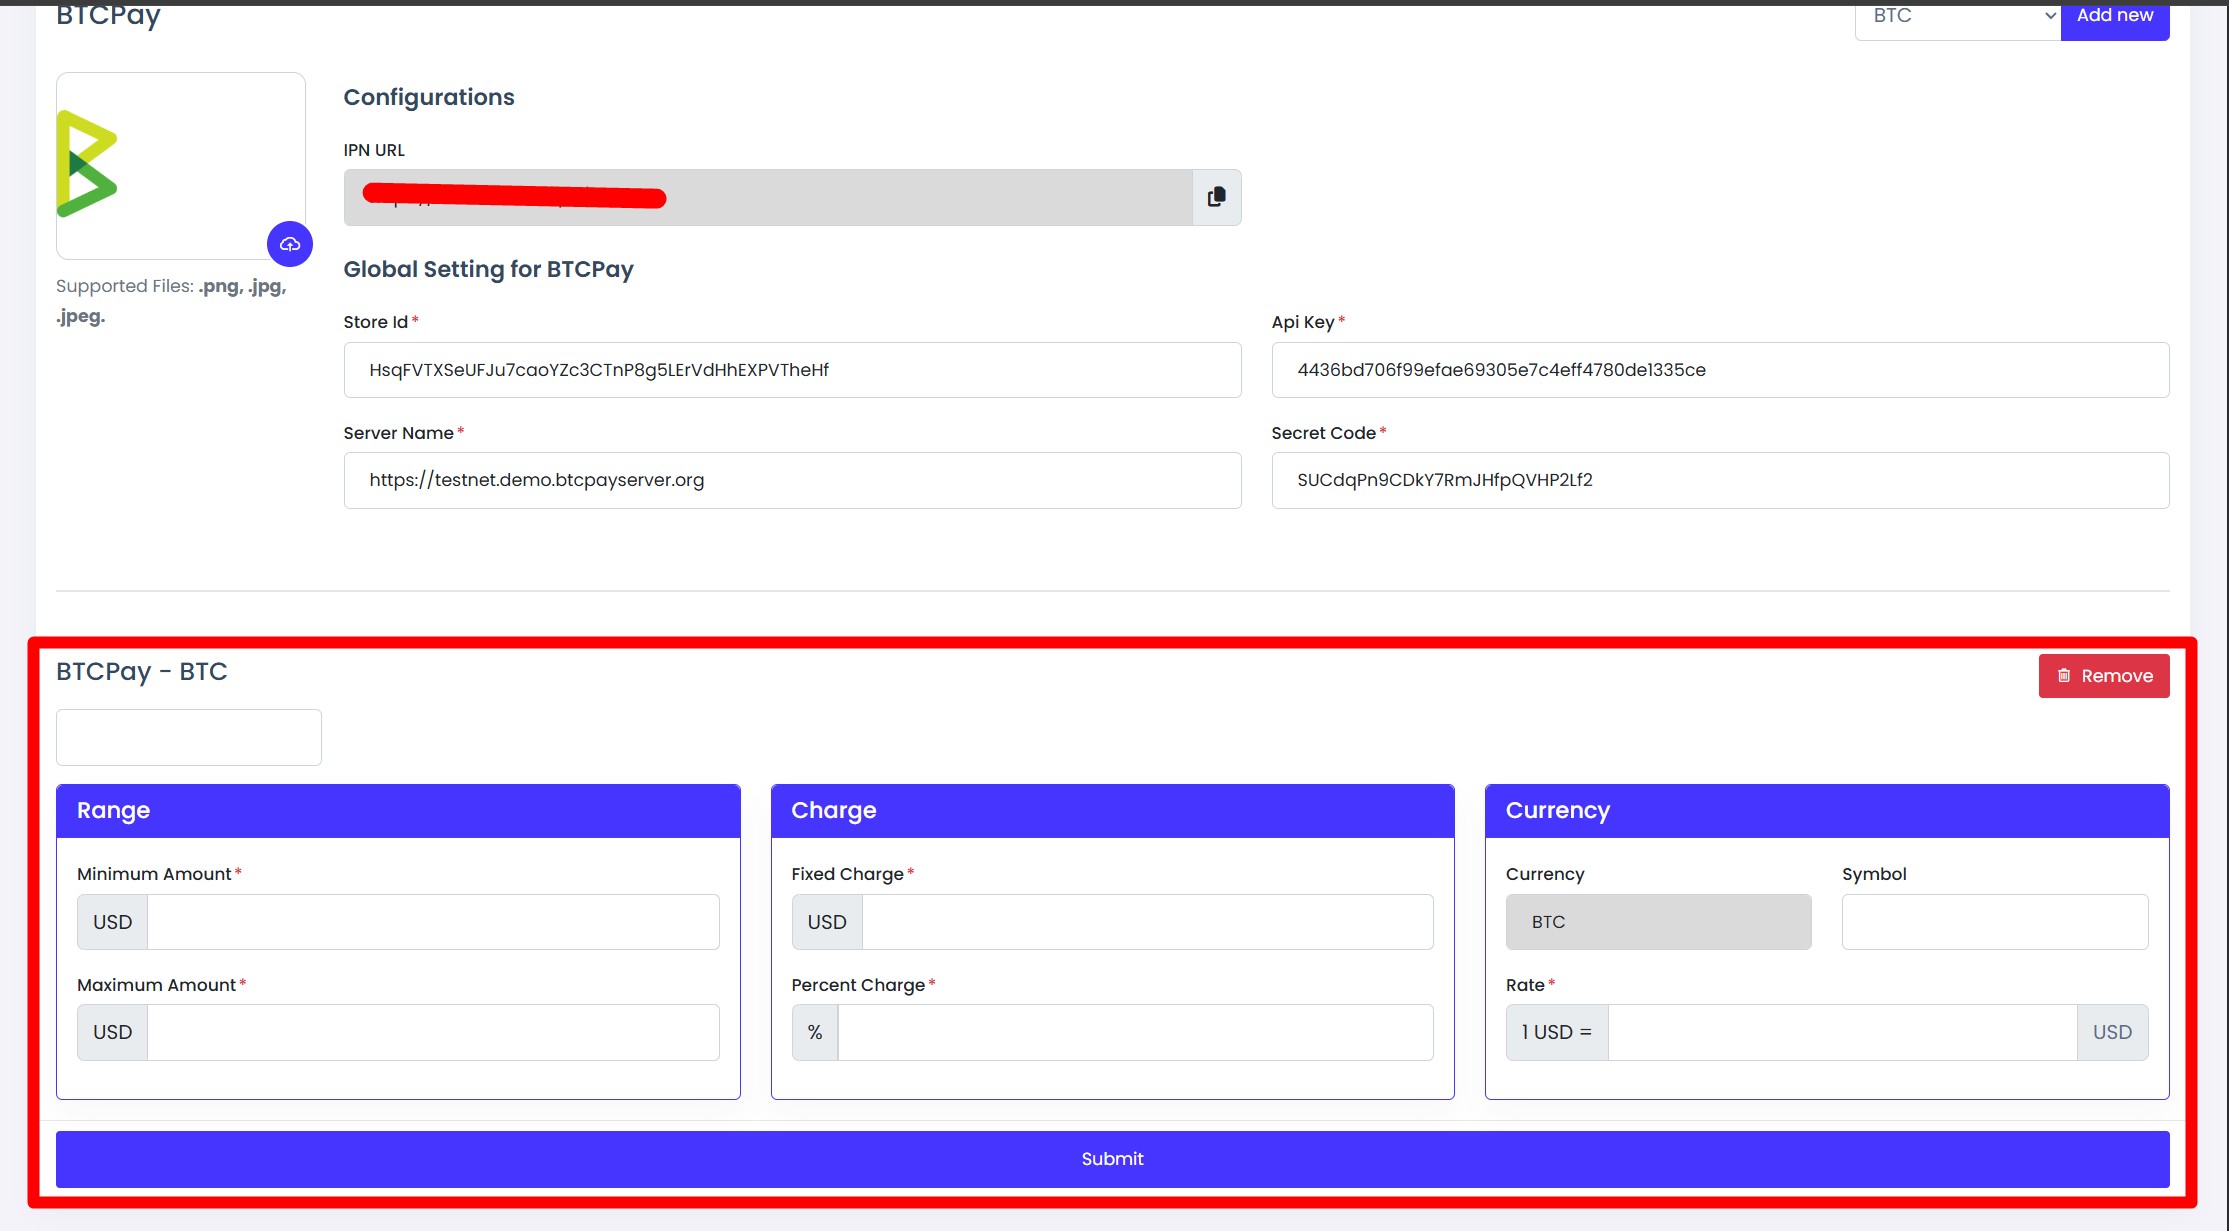Click the USD suffix of Rate field
This screenshot has height=1231, width=2229.
tap(2112, 1032)
